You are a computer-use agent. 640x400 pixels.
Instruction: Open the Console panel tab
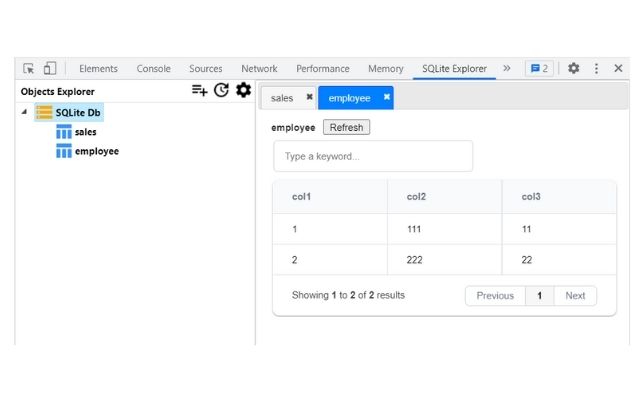pyautogui.click(x=153, y=69)
